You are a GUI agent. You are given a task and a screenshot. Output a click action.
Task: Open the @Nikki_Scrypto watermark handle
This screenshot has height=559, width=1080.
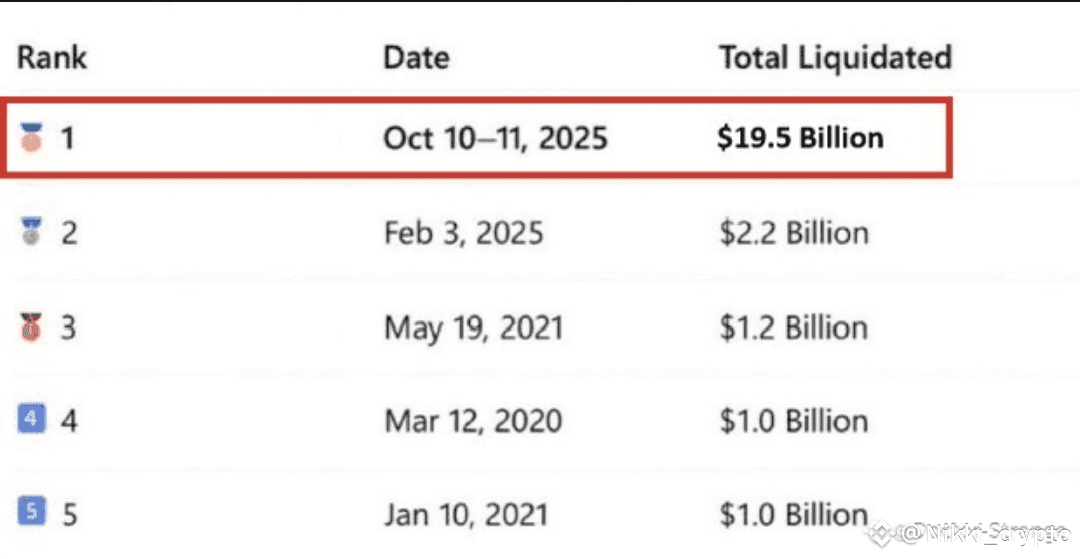[984, 533]
